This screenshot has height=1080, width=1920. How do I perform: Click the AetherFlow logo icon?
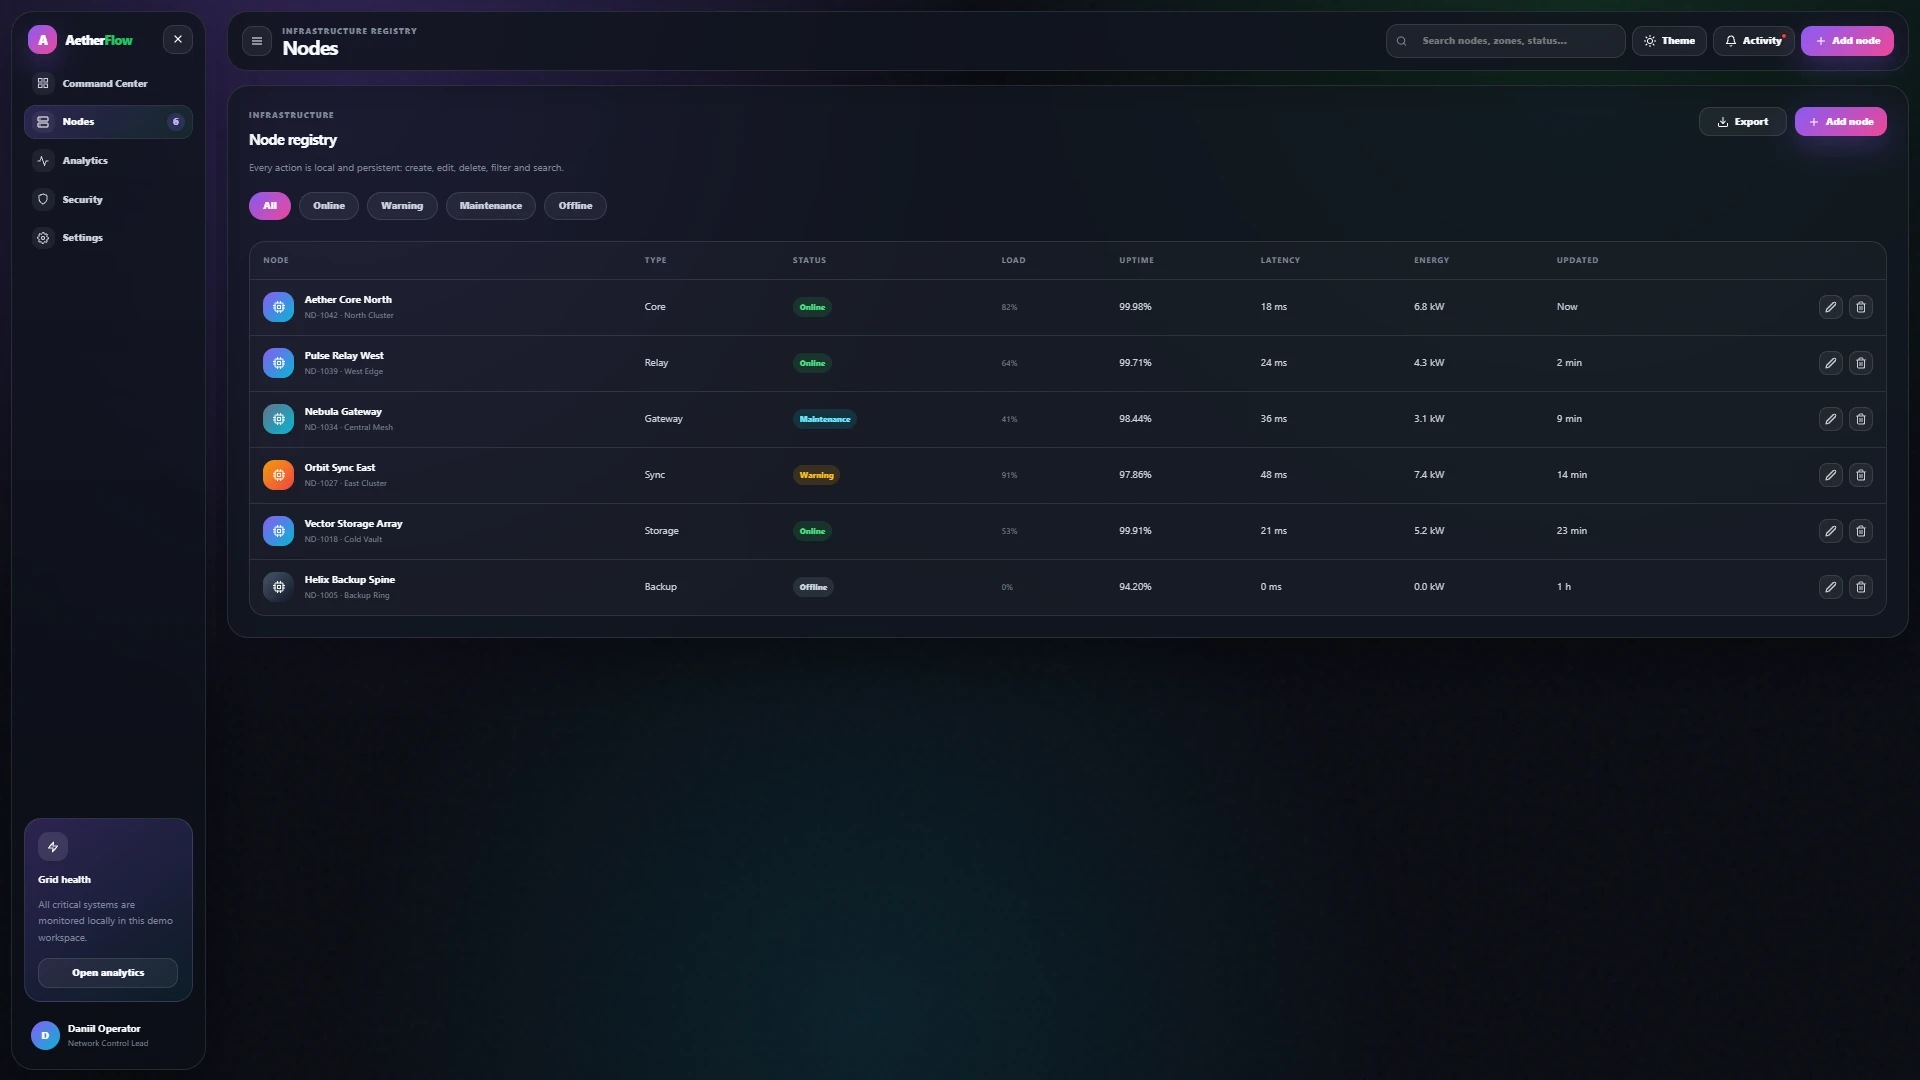[42, 40]
